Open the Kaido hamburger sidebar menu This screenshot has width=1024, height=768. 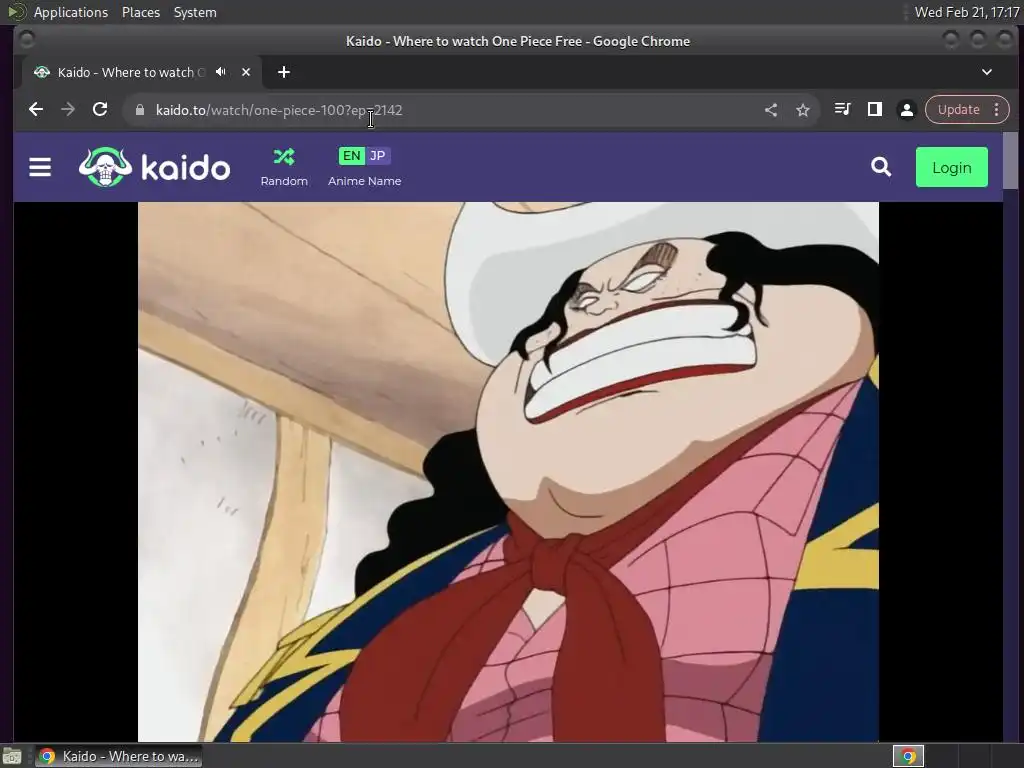coord(40,167)
